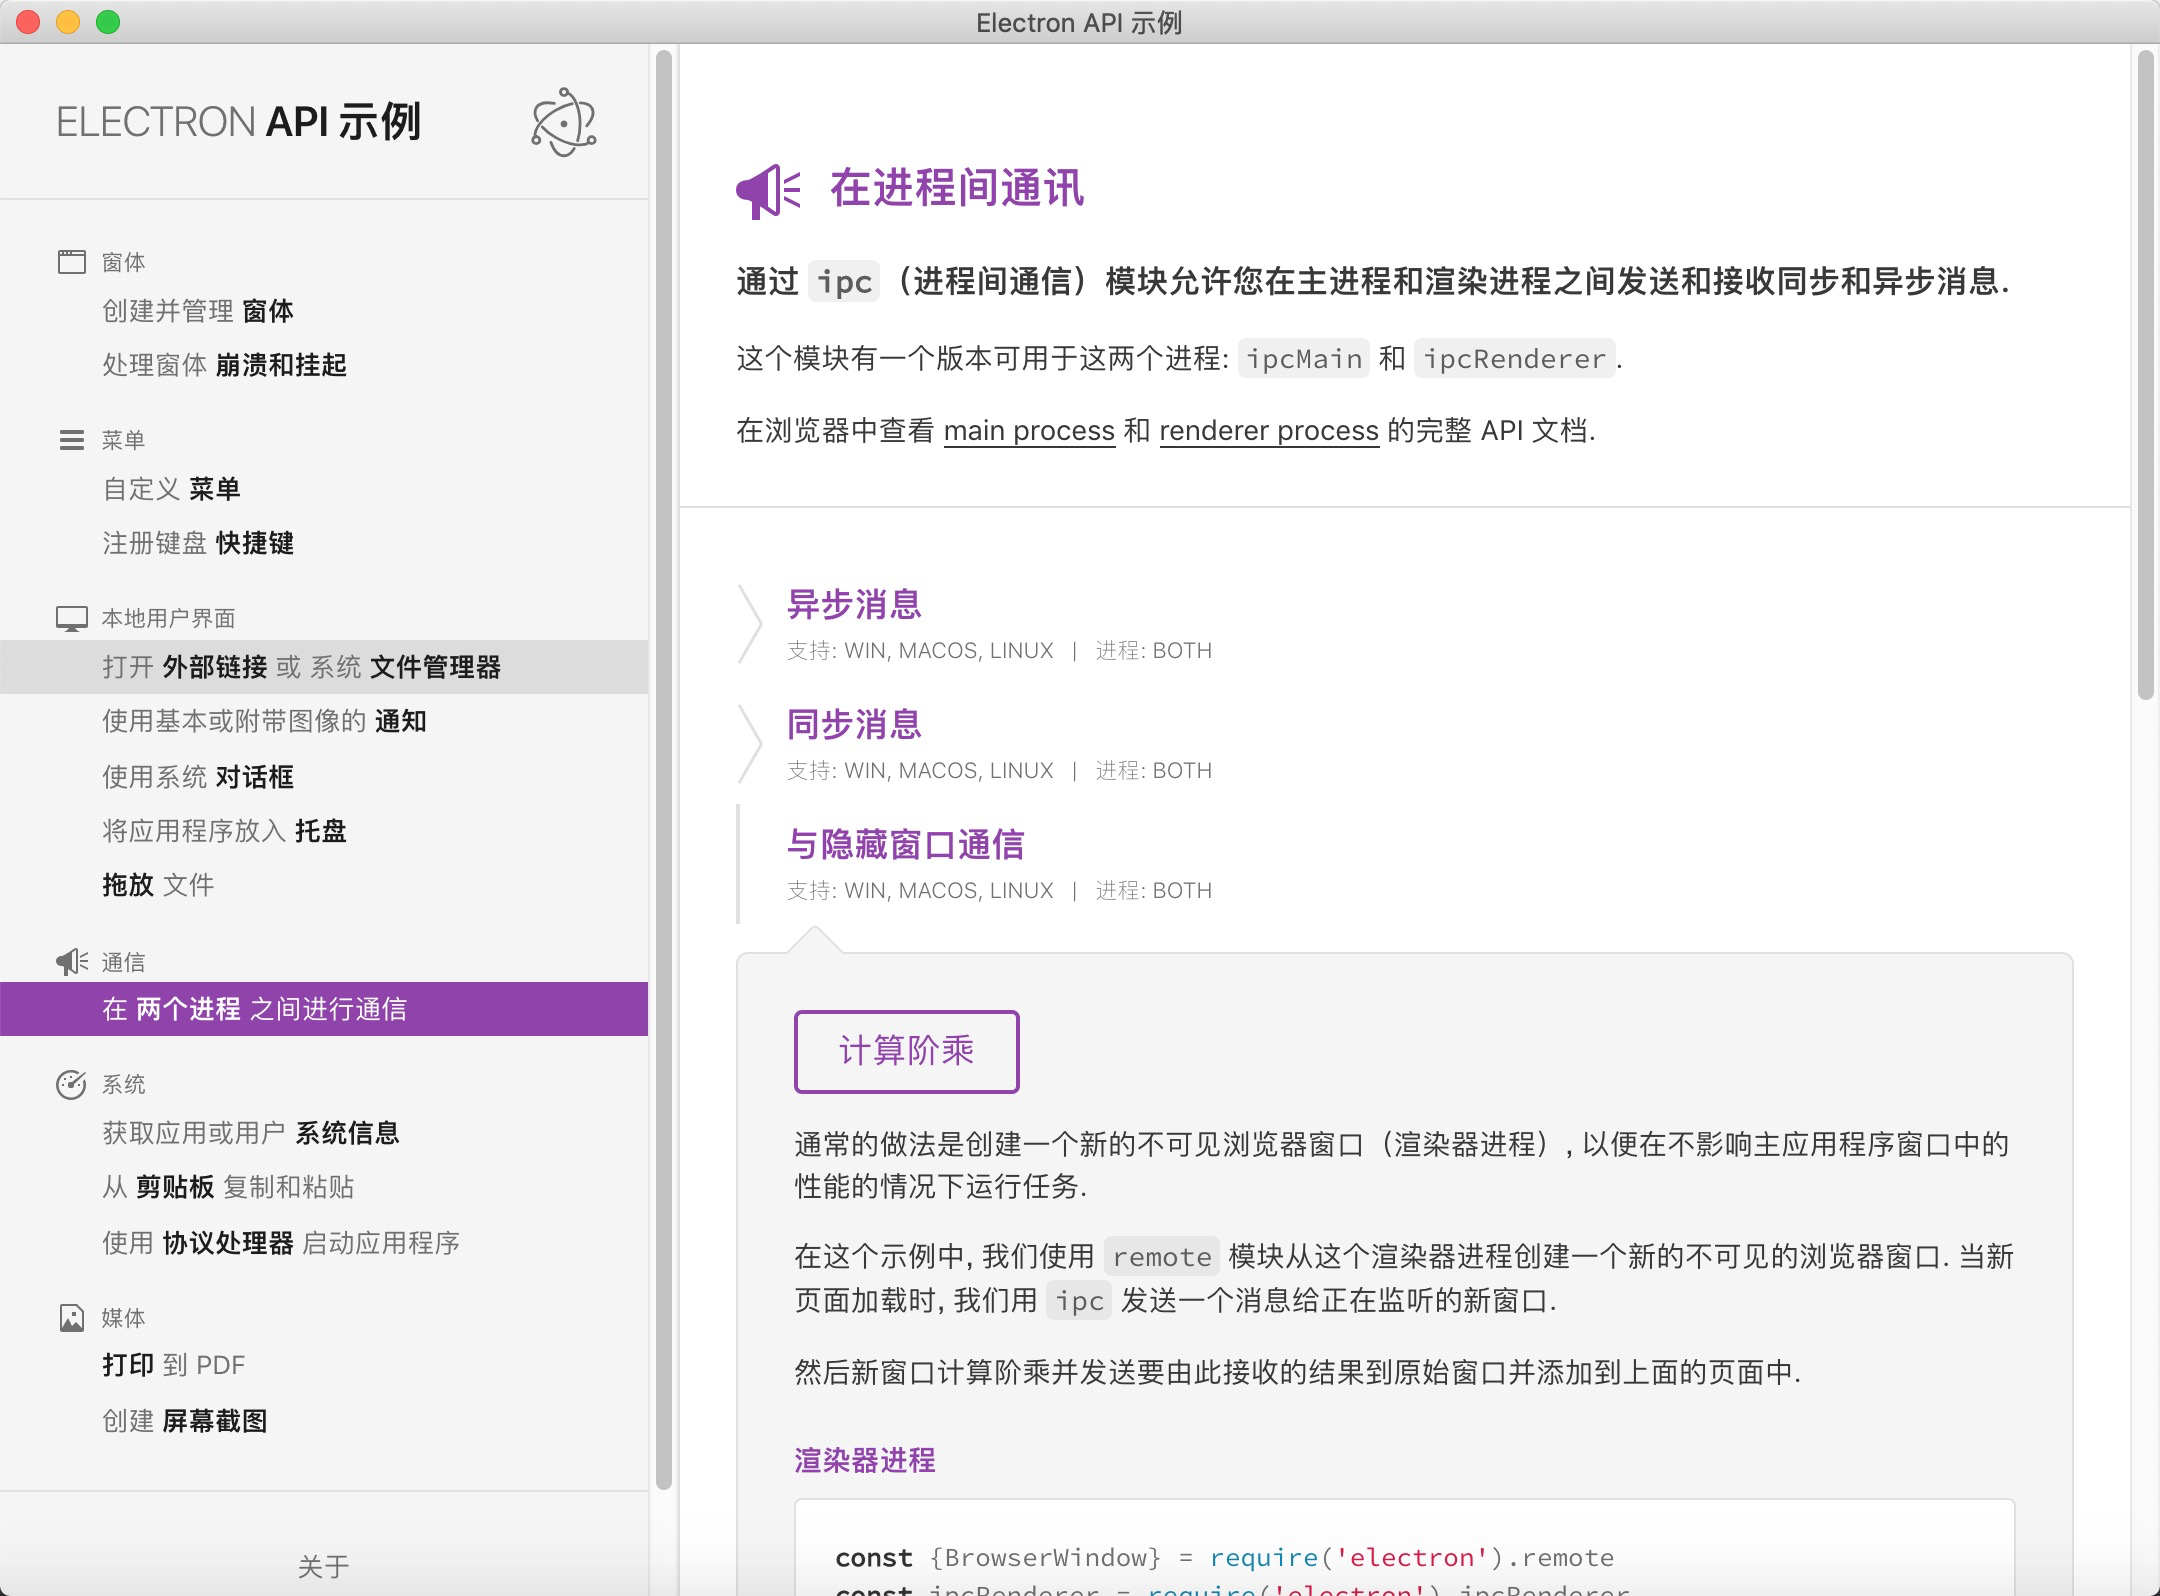Collapse the 与隐藏窗口通信 demo section
The image size is (2160, 1596).
pos(905,846)
